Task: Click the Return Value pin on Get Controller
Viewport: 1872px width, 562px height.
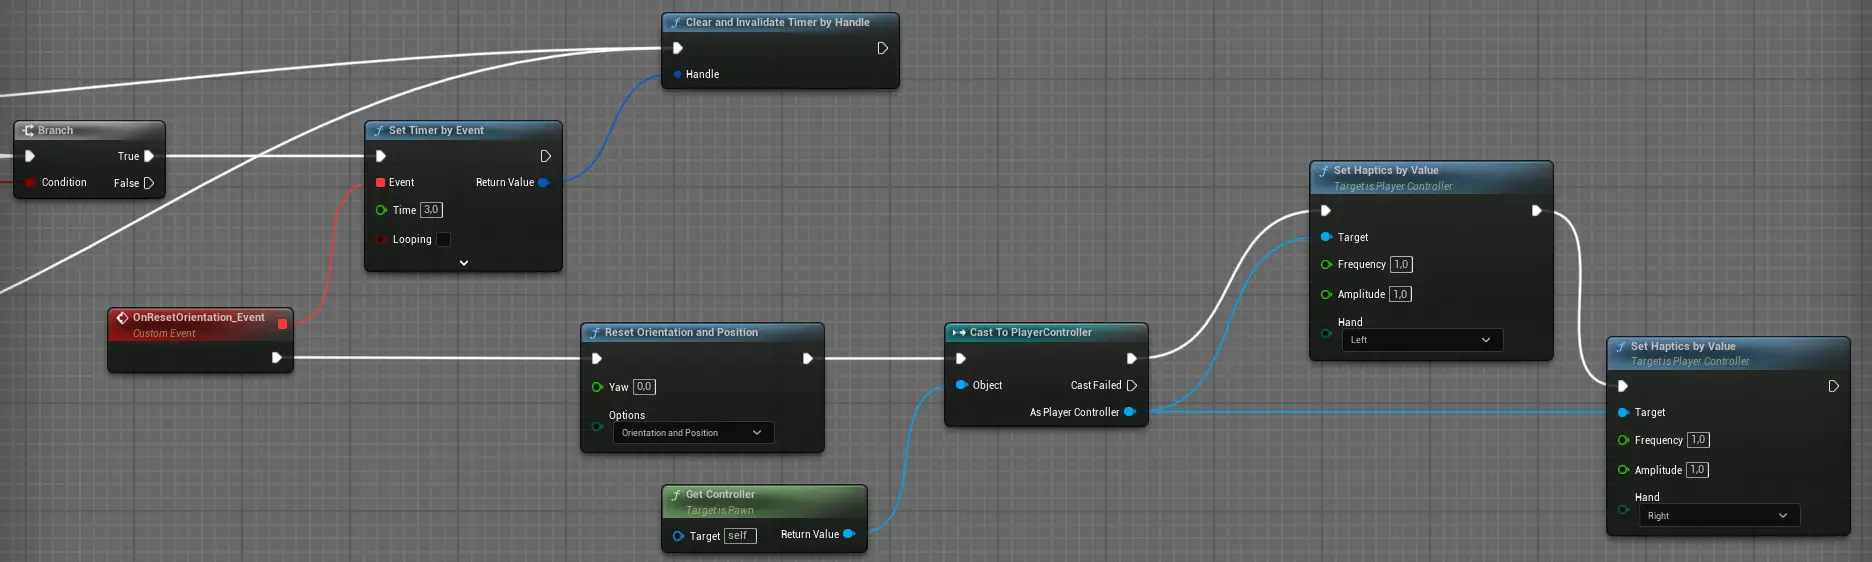Action: tap(849, 534)
